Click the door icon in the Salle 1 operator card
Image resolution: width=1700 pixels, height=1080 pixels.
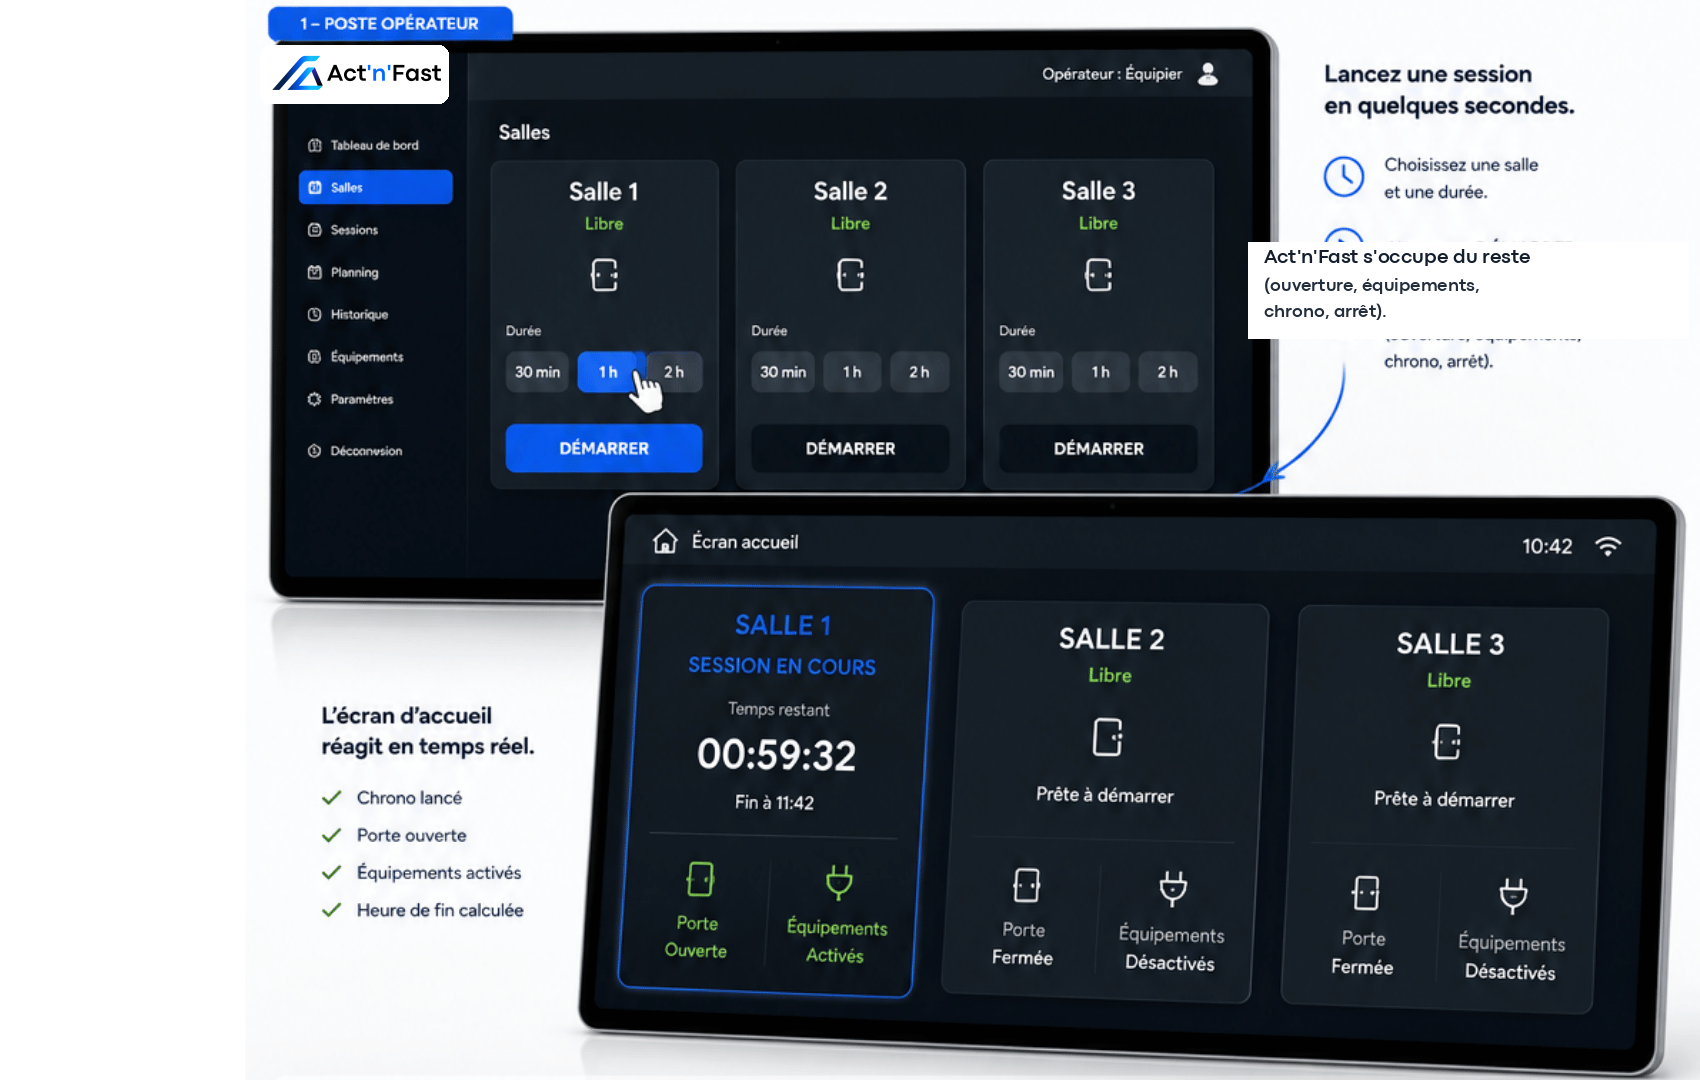coord(604,274)
